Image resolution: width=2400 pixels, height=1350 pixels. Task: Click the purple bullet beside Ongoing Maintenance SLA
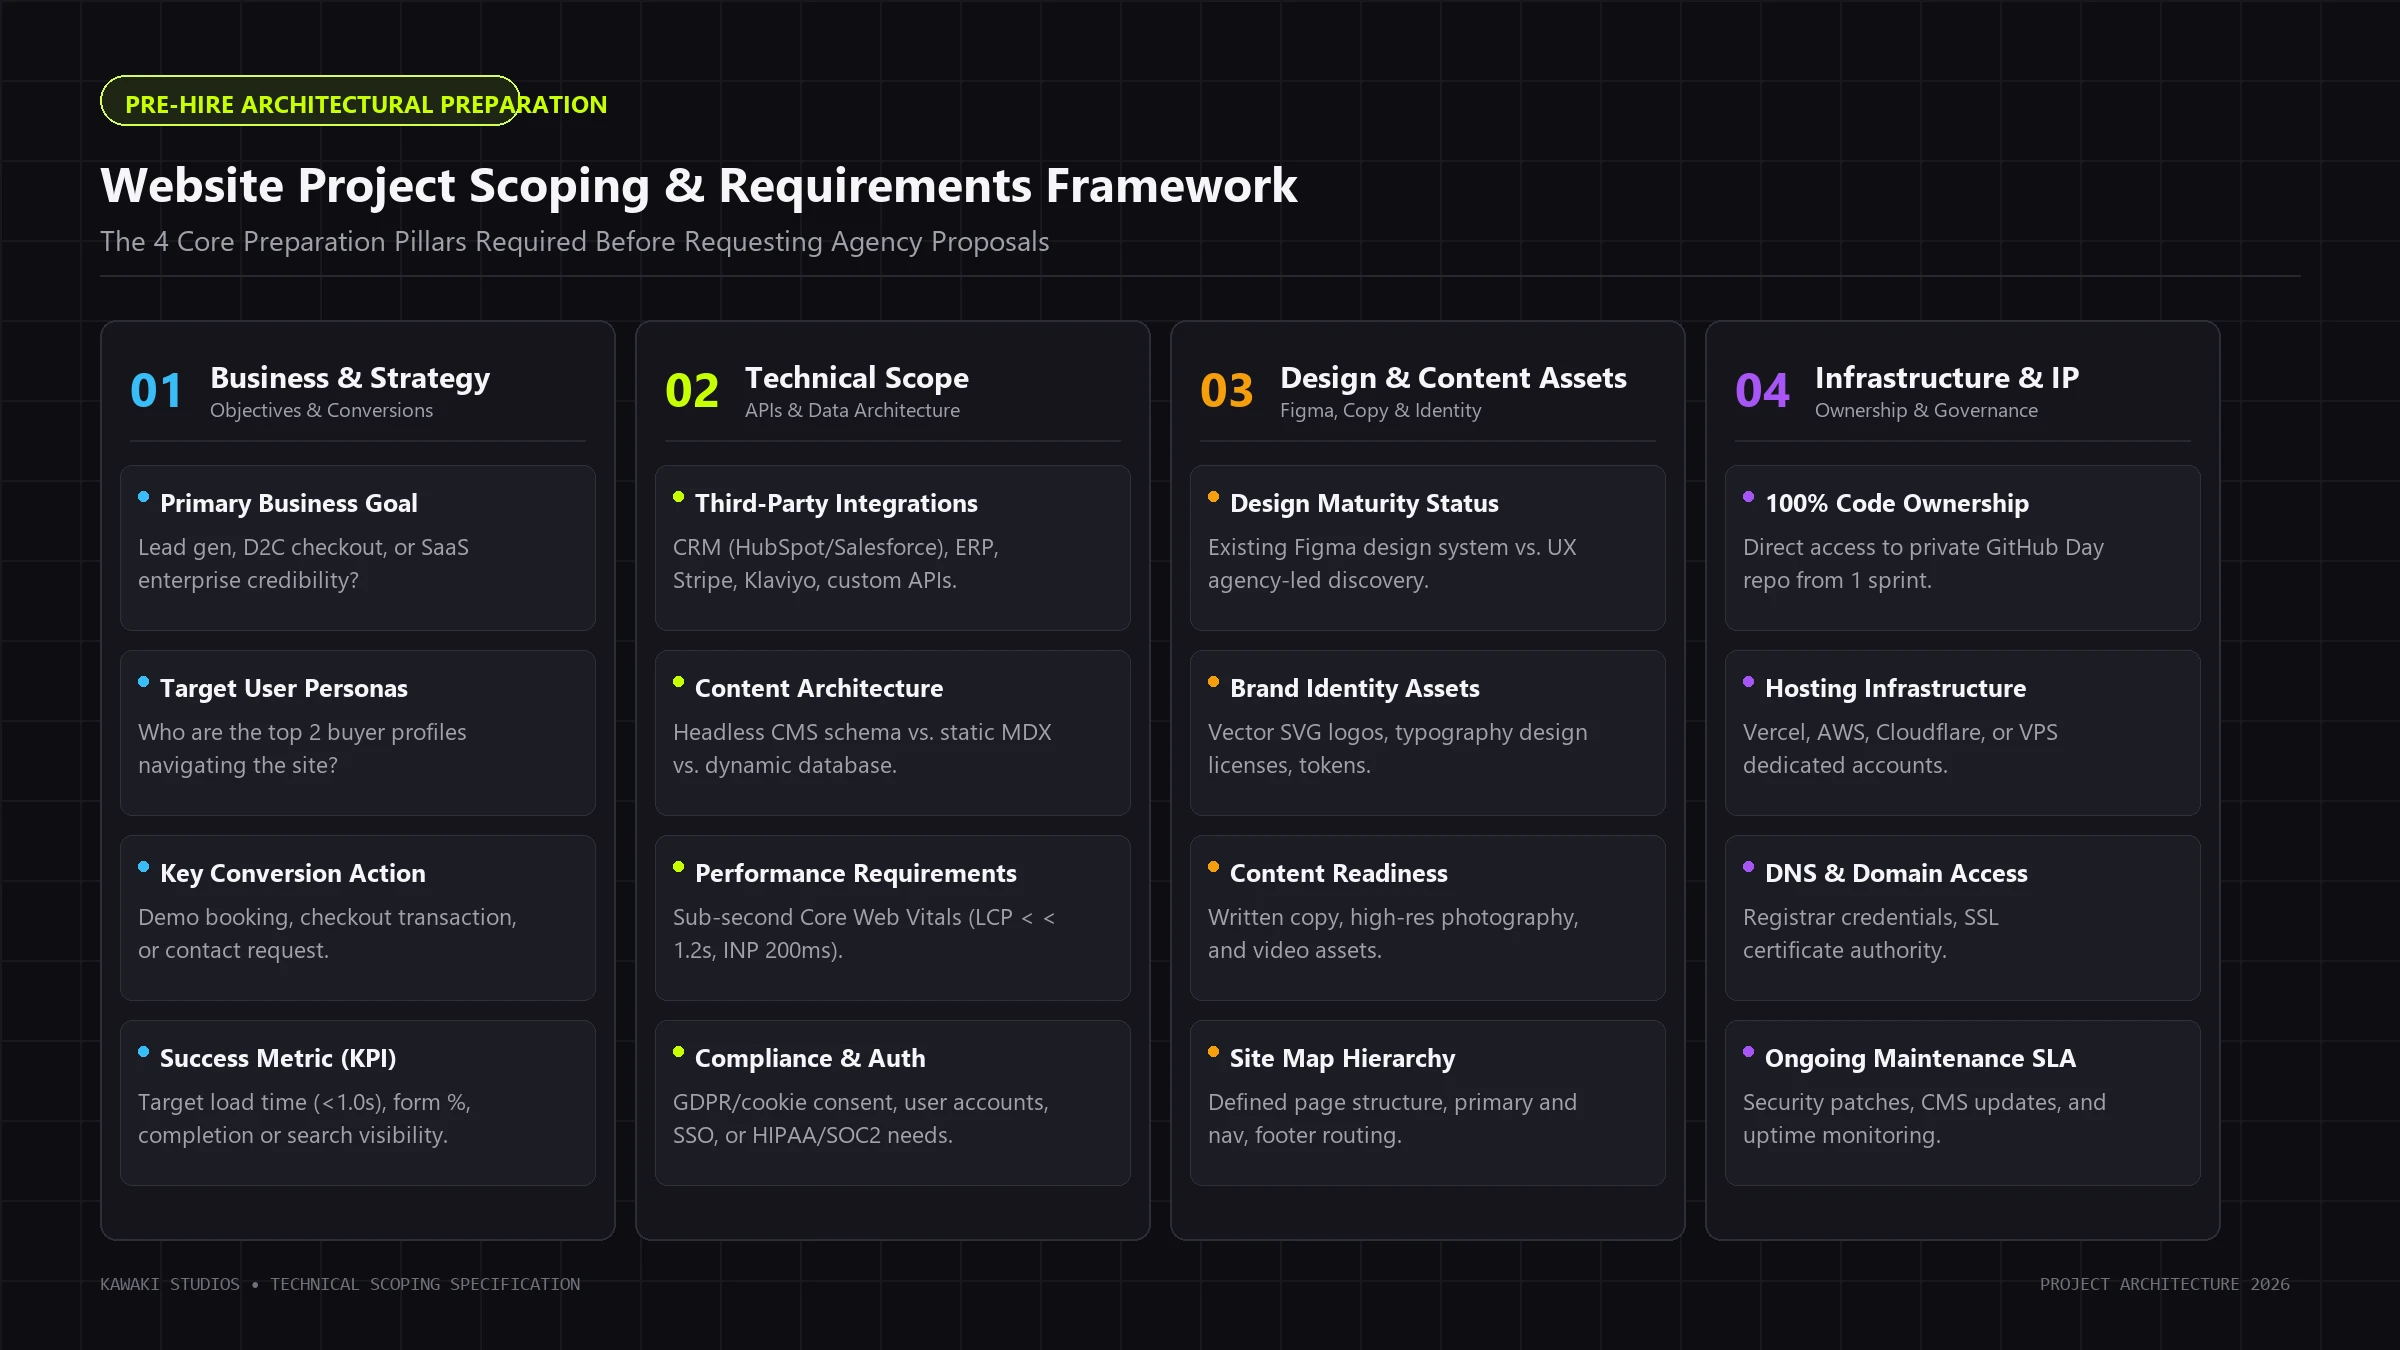click(1748, 1052)
